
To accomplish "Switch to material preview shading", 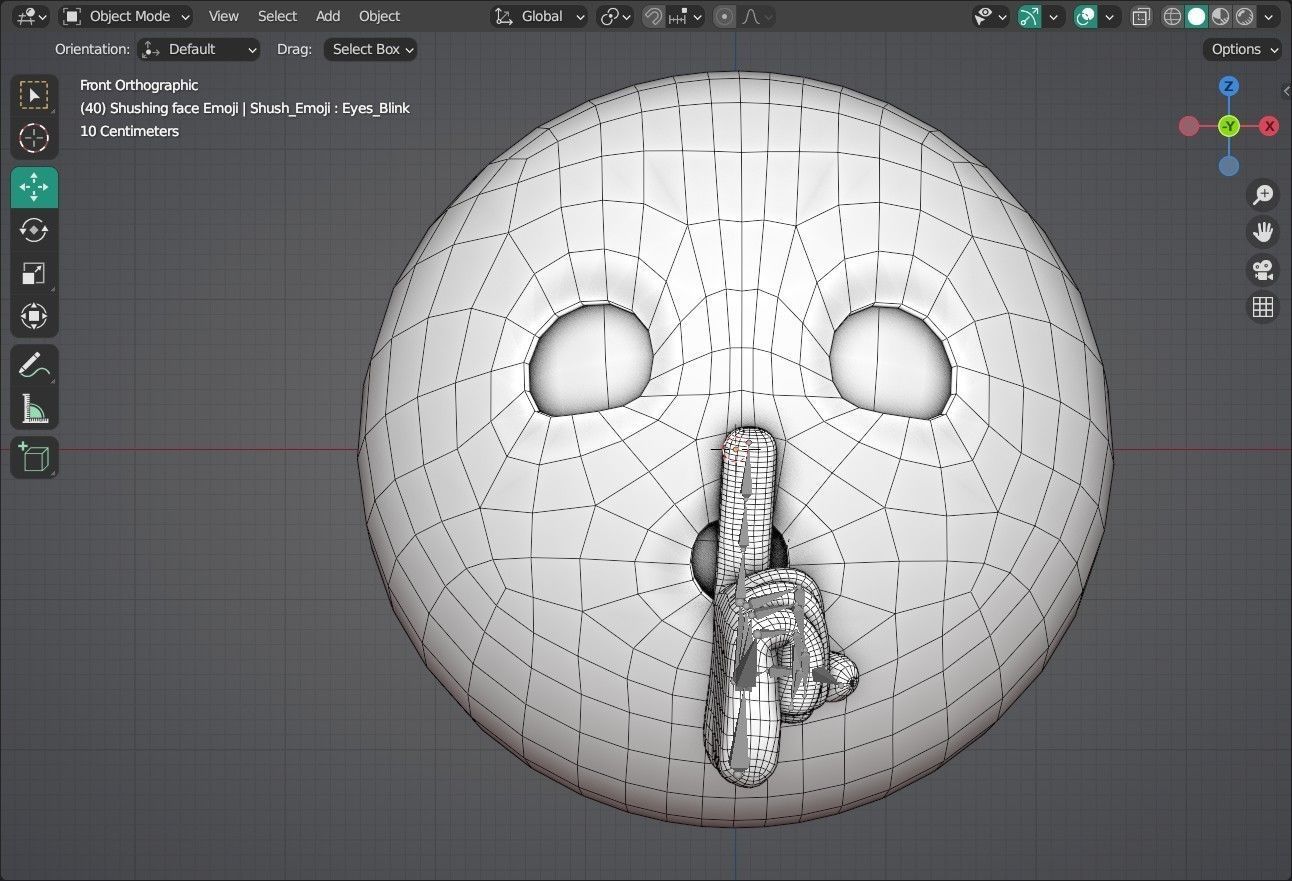I will click(x=1220, y=16).
